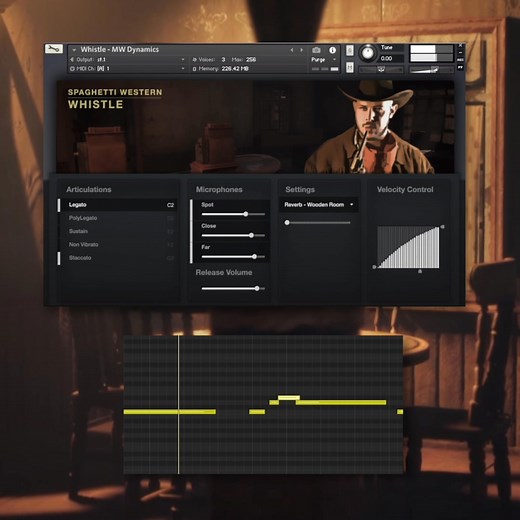This screenshot has height=520, width=520.
Task: Toggle the Close microphone label
Action: pyautogui.click(x=209, y=226)
